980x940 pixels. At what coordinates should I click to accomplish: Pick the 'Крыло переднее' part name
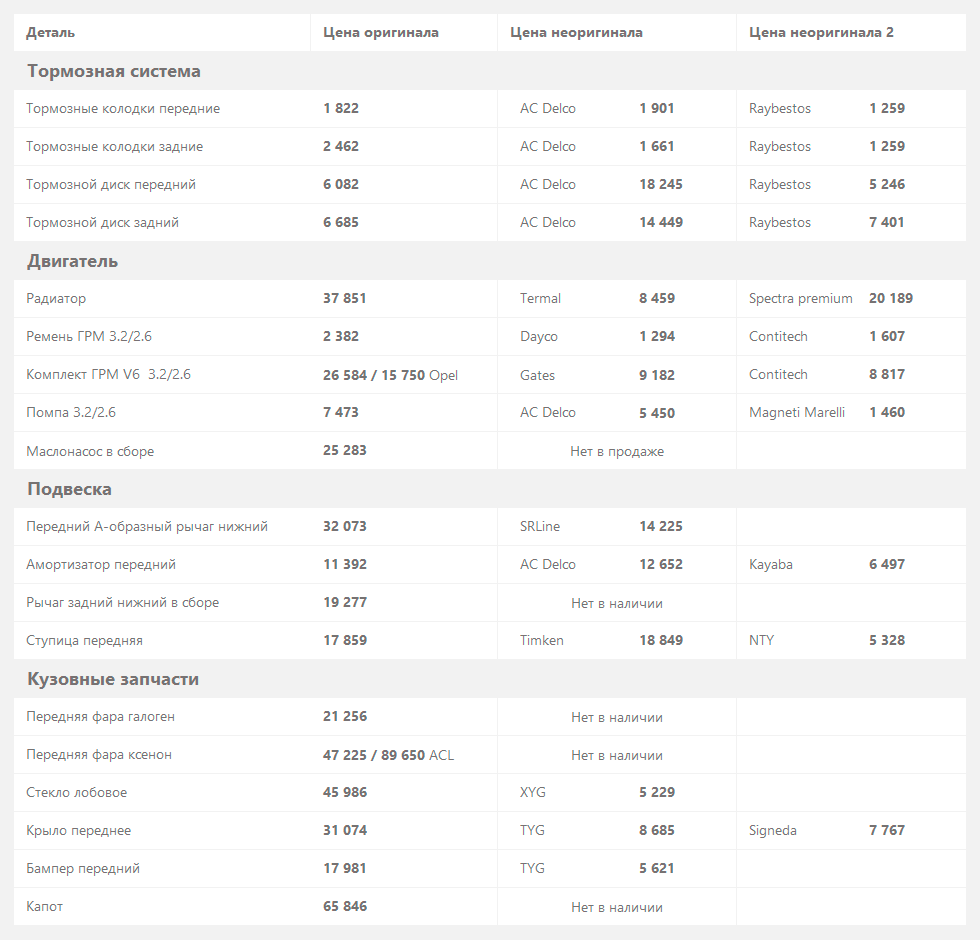pos(79,831)
